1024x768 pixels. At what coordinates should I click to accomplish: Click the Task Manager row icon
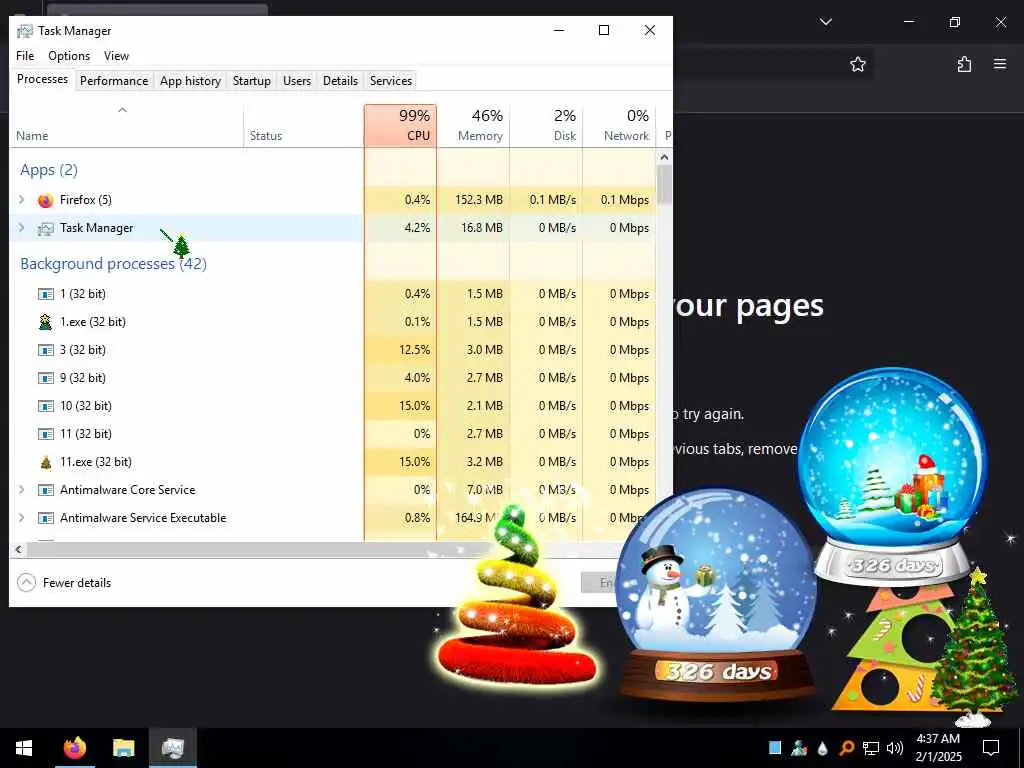(x=45, y=228)
